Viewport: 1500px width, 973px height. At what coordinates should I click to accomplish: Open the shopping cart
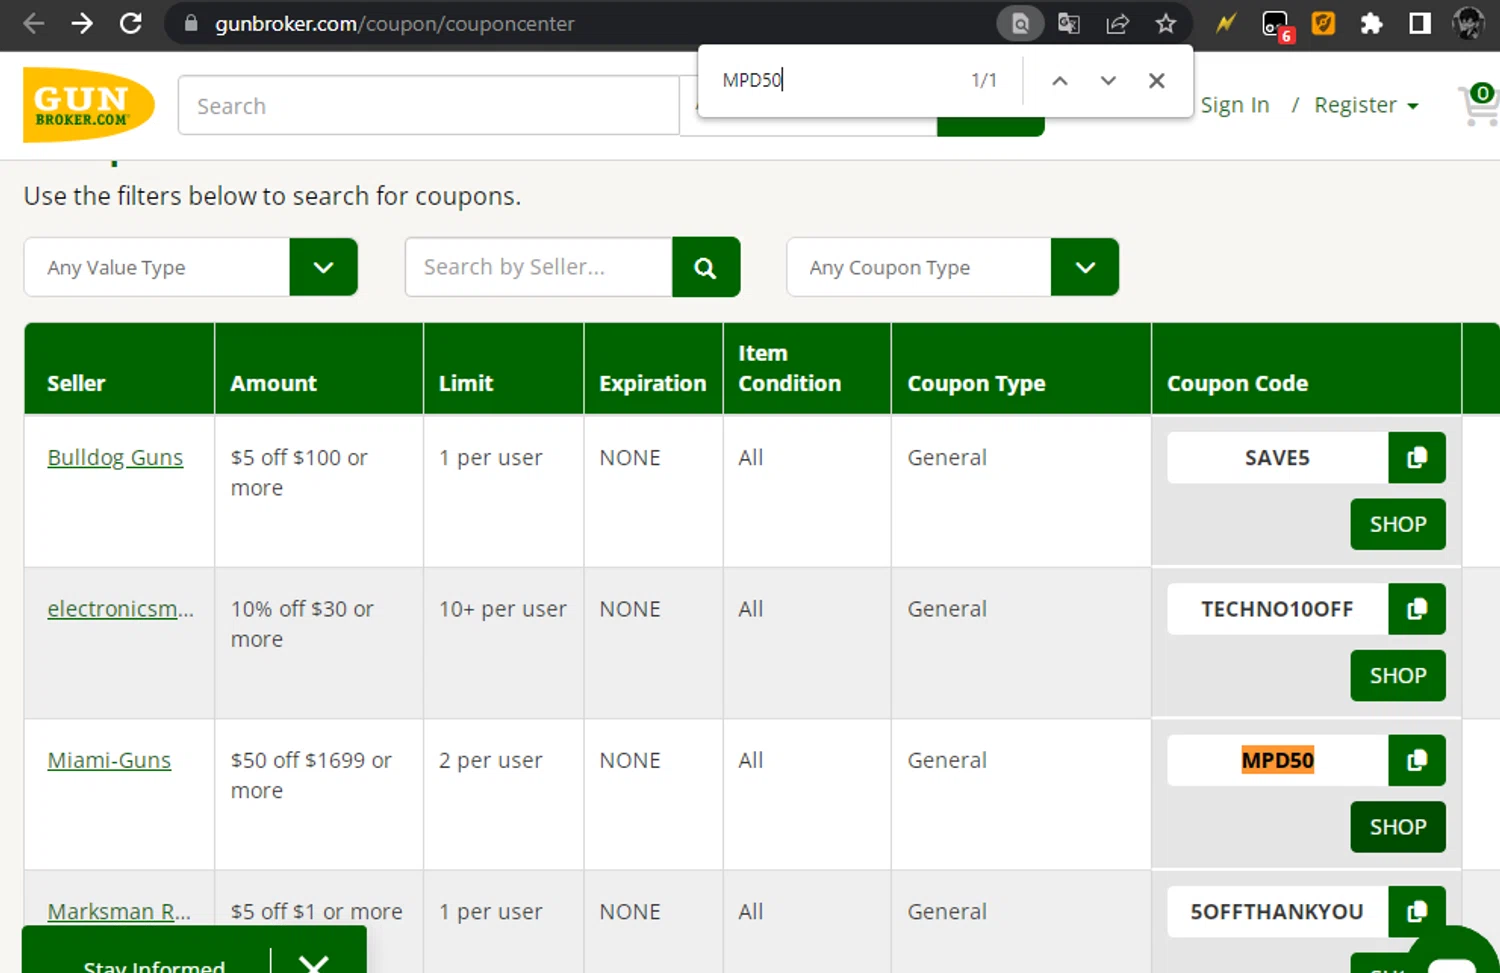point(1478,105)
